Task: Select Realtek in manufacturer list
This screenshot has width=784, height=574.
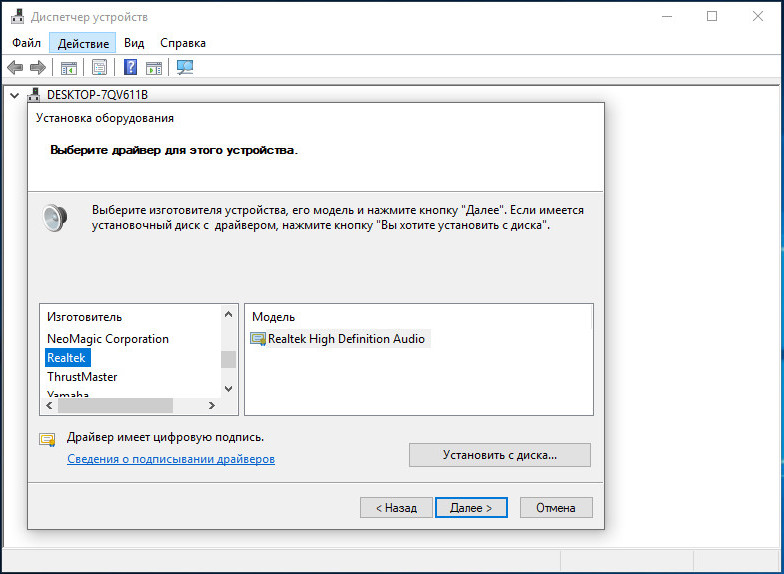Action: click(x=66, y=358)
